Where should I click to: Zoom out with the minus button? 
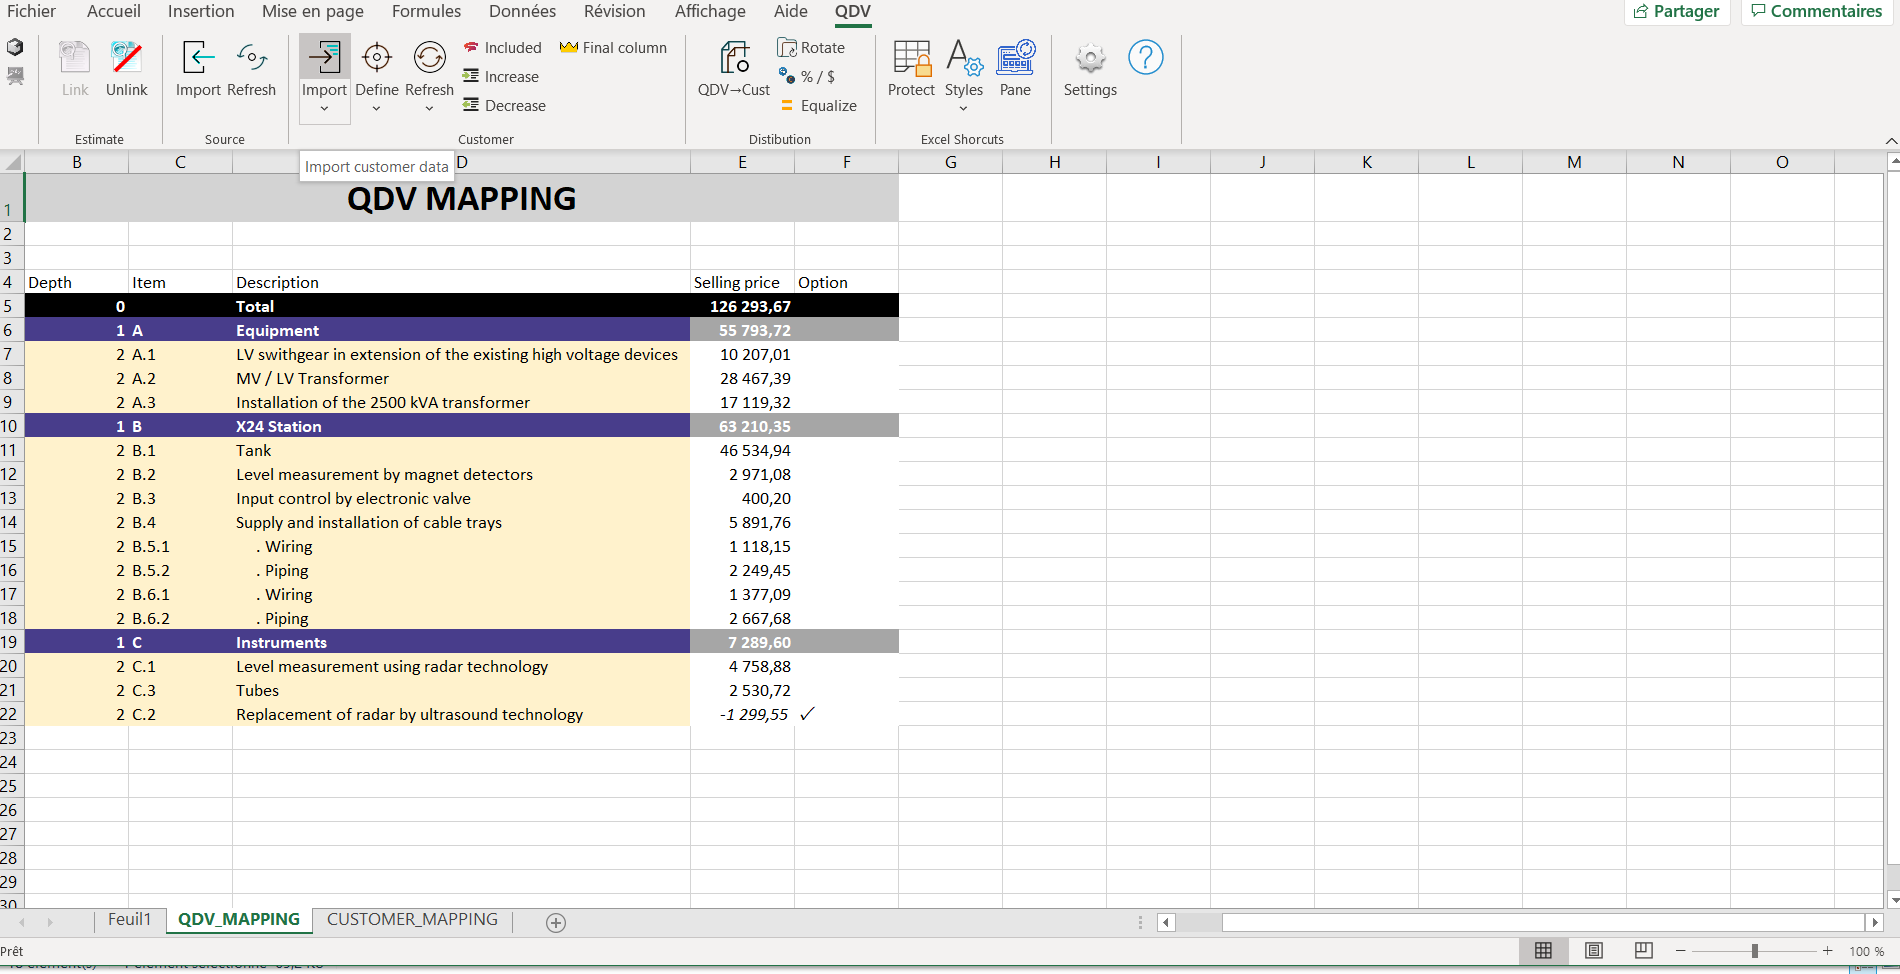pos(1681,951)
